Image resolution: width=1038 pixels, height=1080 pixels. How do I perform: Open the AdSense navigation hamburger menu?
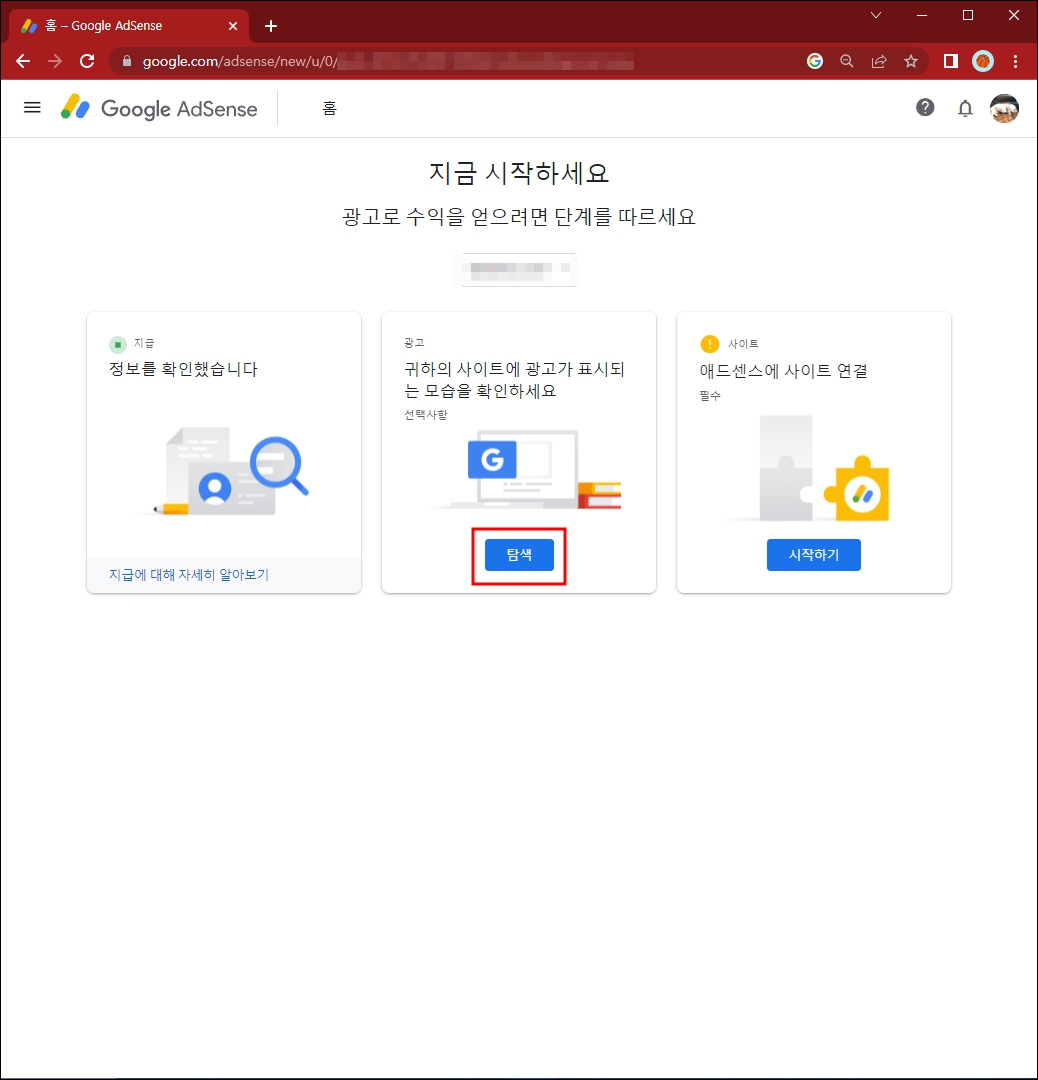click(x=32, y=107)
